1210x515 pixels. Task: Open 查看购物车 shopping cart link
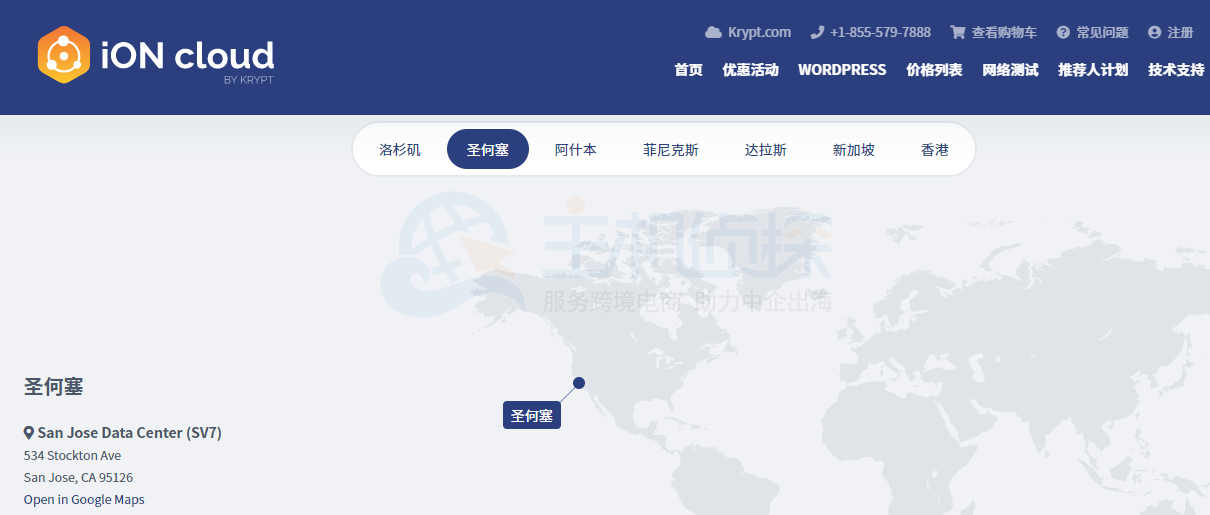point(1004,32)
